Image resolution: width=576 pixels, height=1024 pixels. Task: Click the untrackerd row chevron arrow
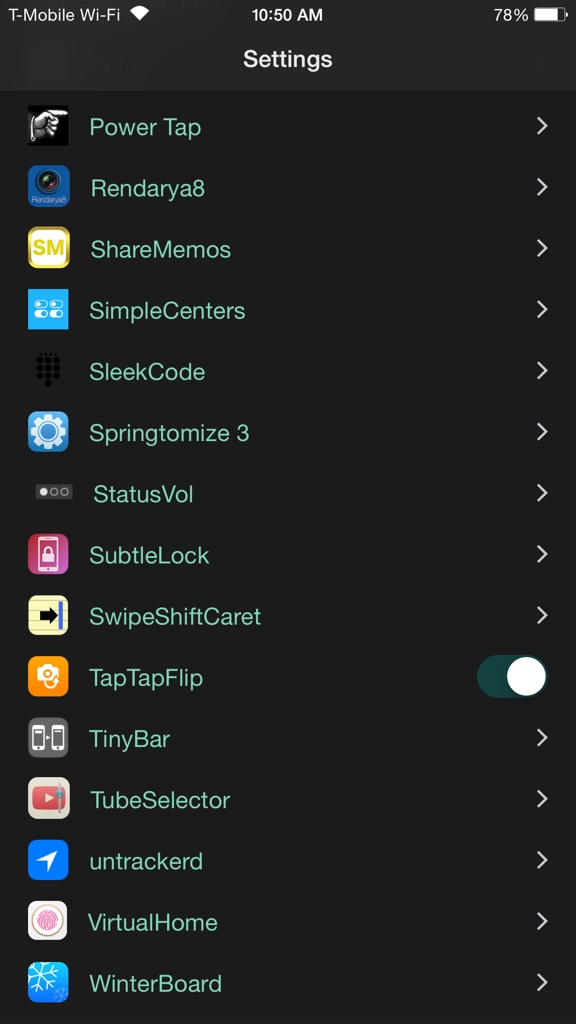541,860
